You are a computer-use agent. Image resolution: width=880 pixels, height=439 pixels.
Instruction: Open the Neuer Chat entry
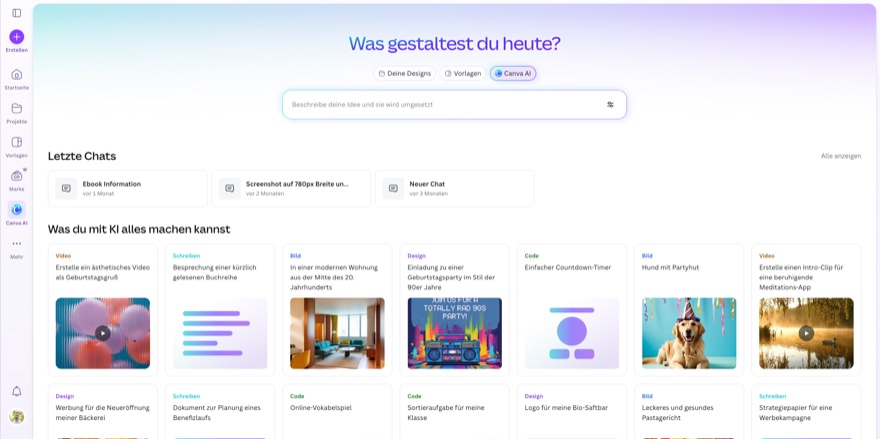455,189
